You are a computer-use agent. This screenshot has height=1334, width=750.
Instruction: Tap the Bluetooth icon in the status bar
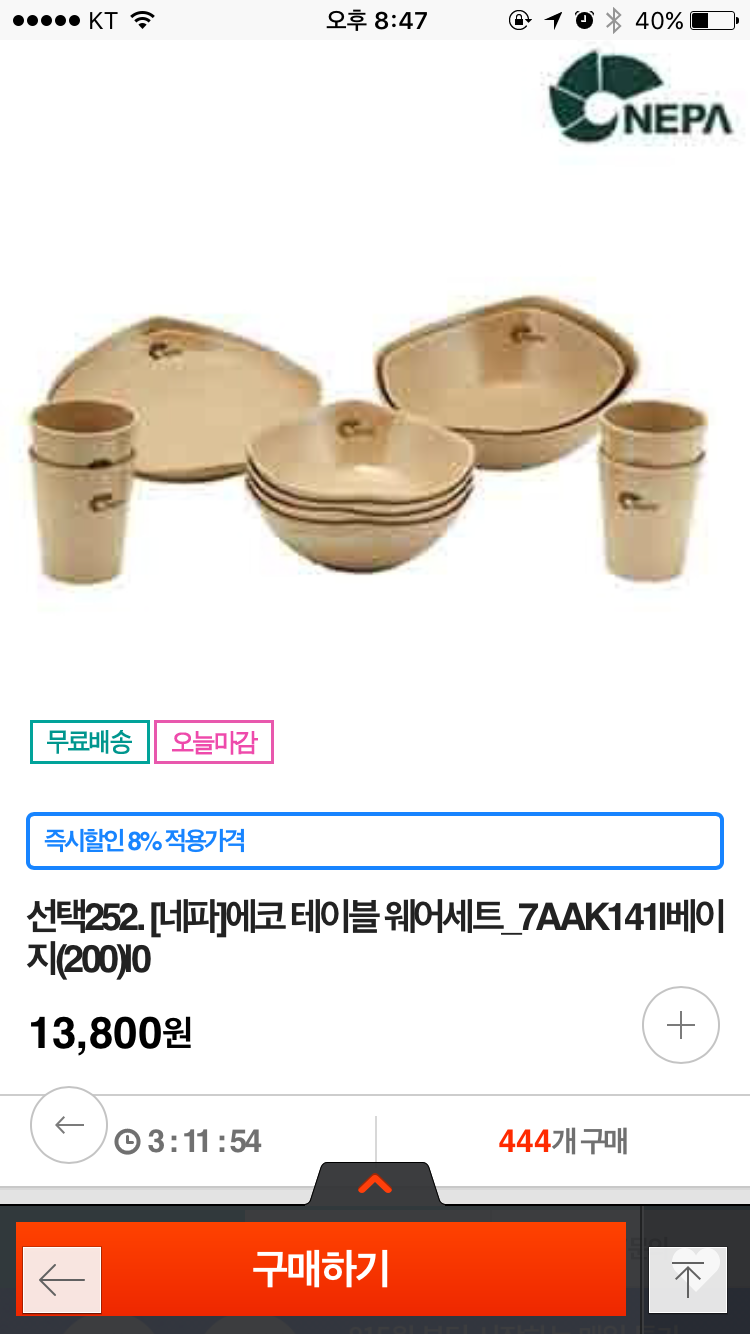[614, 20]
